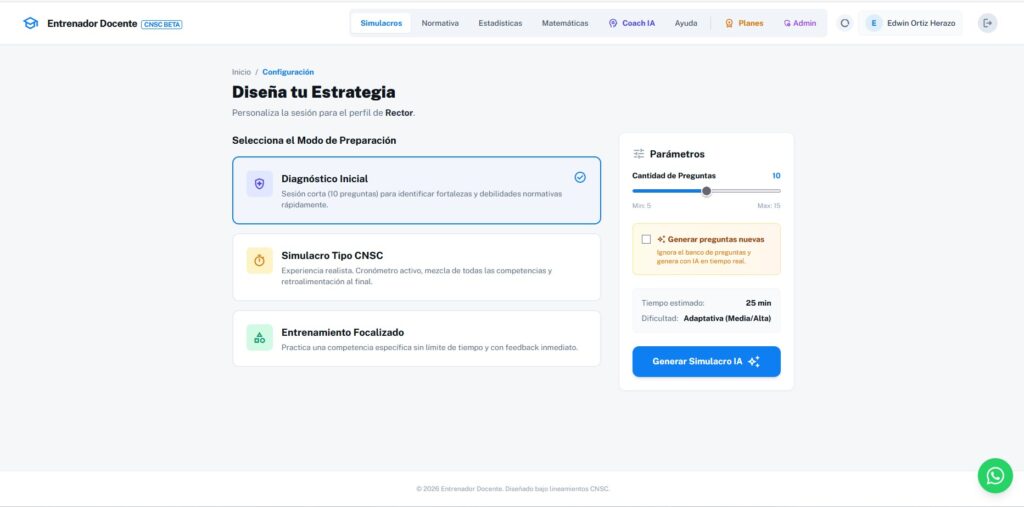The width and height of the screenshot is (1024, 507).
Task: Click the circular theme toggle icon
Action: (844, 23)
